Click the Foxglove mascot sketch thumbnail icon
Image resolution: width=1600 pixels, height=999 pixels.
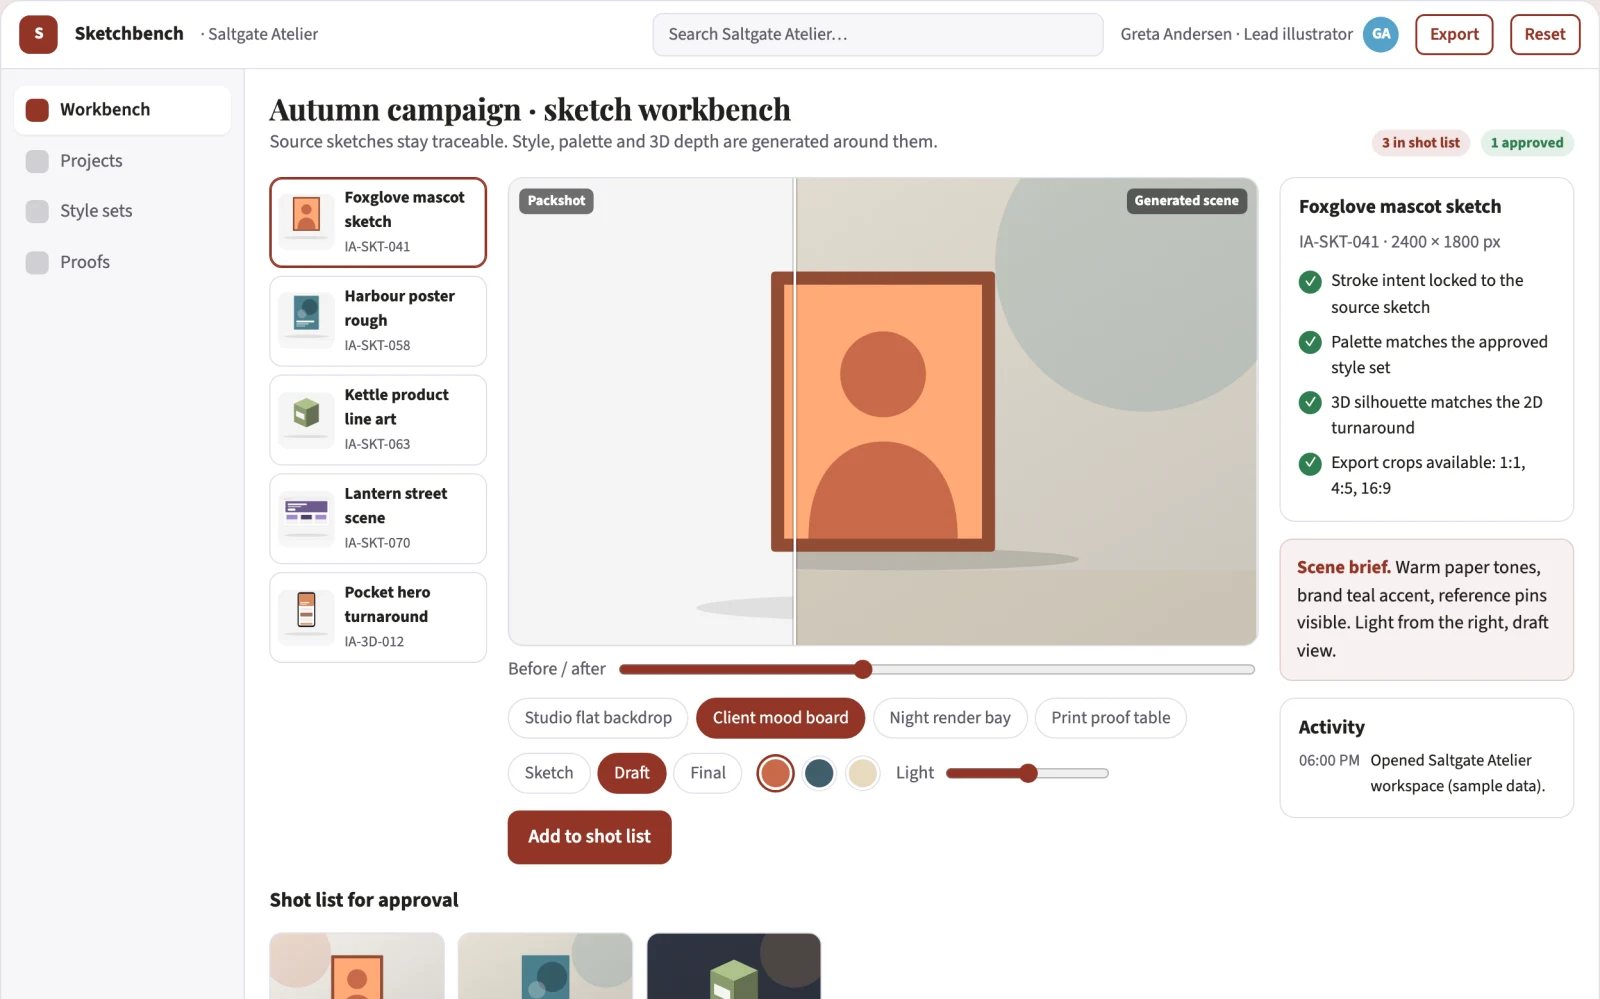(307, 222)
